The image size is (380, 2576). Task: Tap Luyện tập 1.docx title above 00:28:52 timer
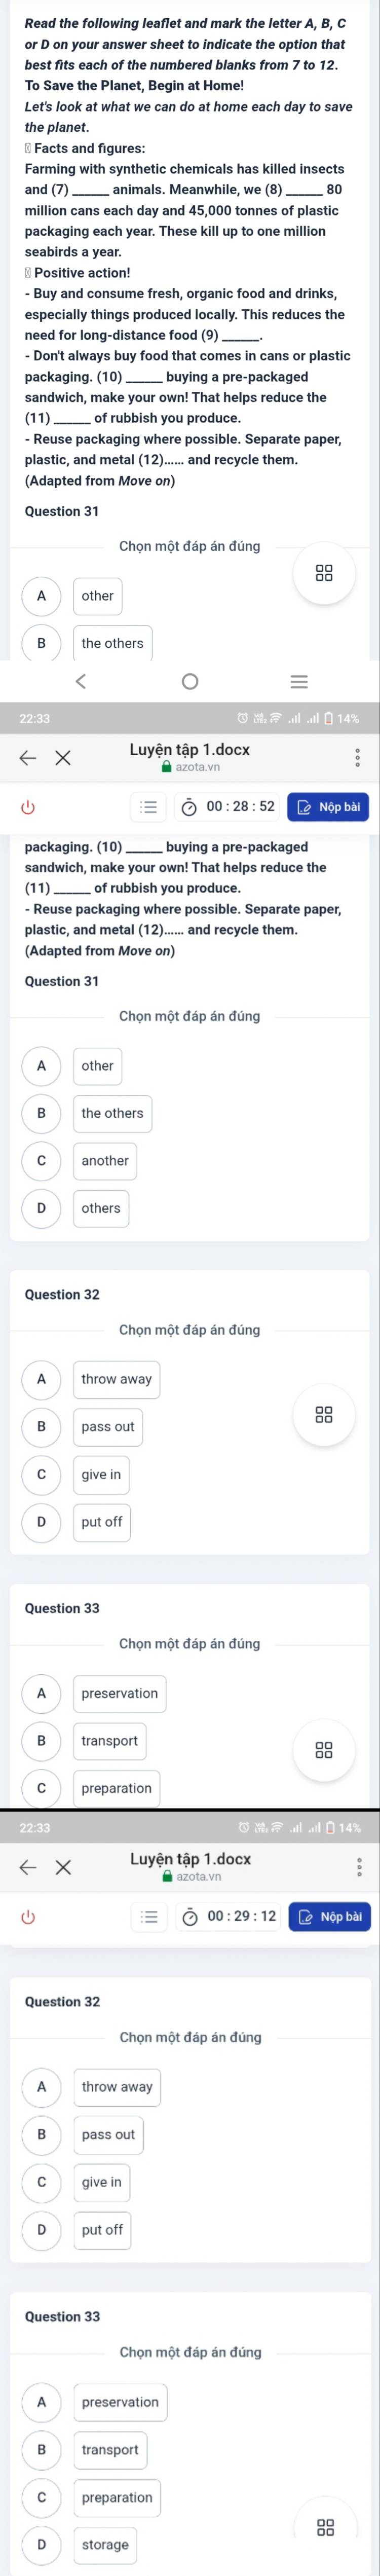[x=190, y=749]
